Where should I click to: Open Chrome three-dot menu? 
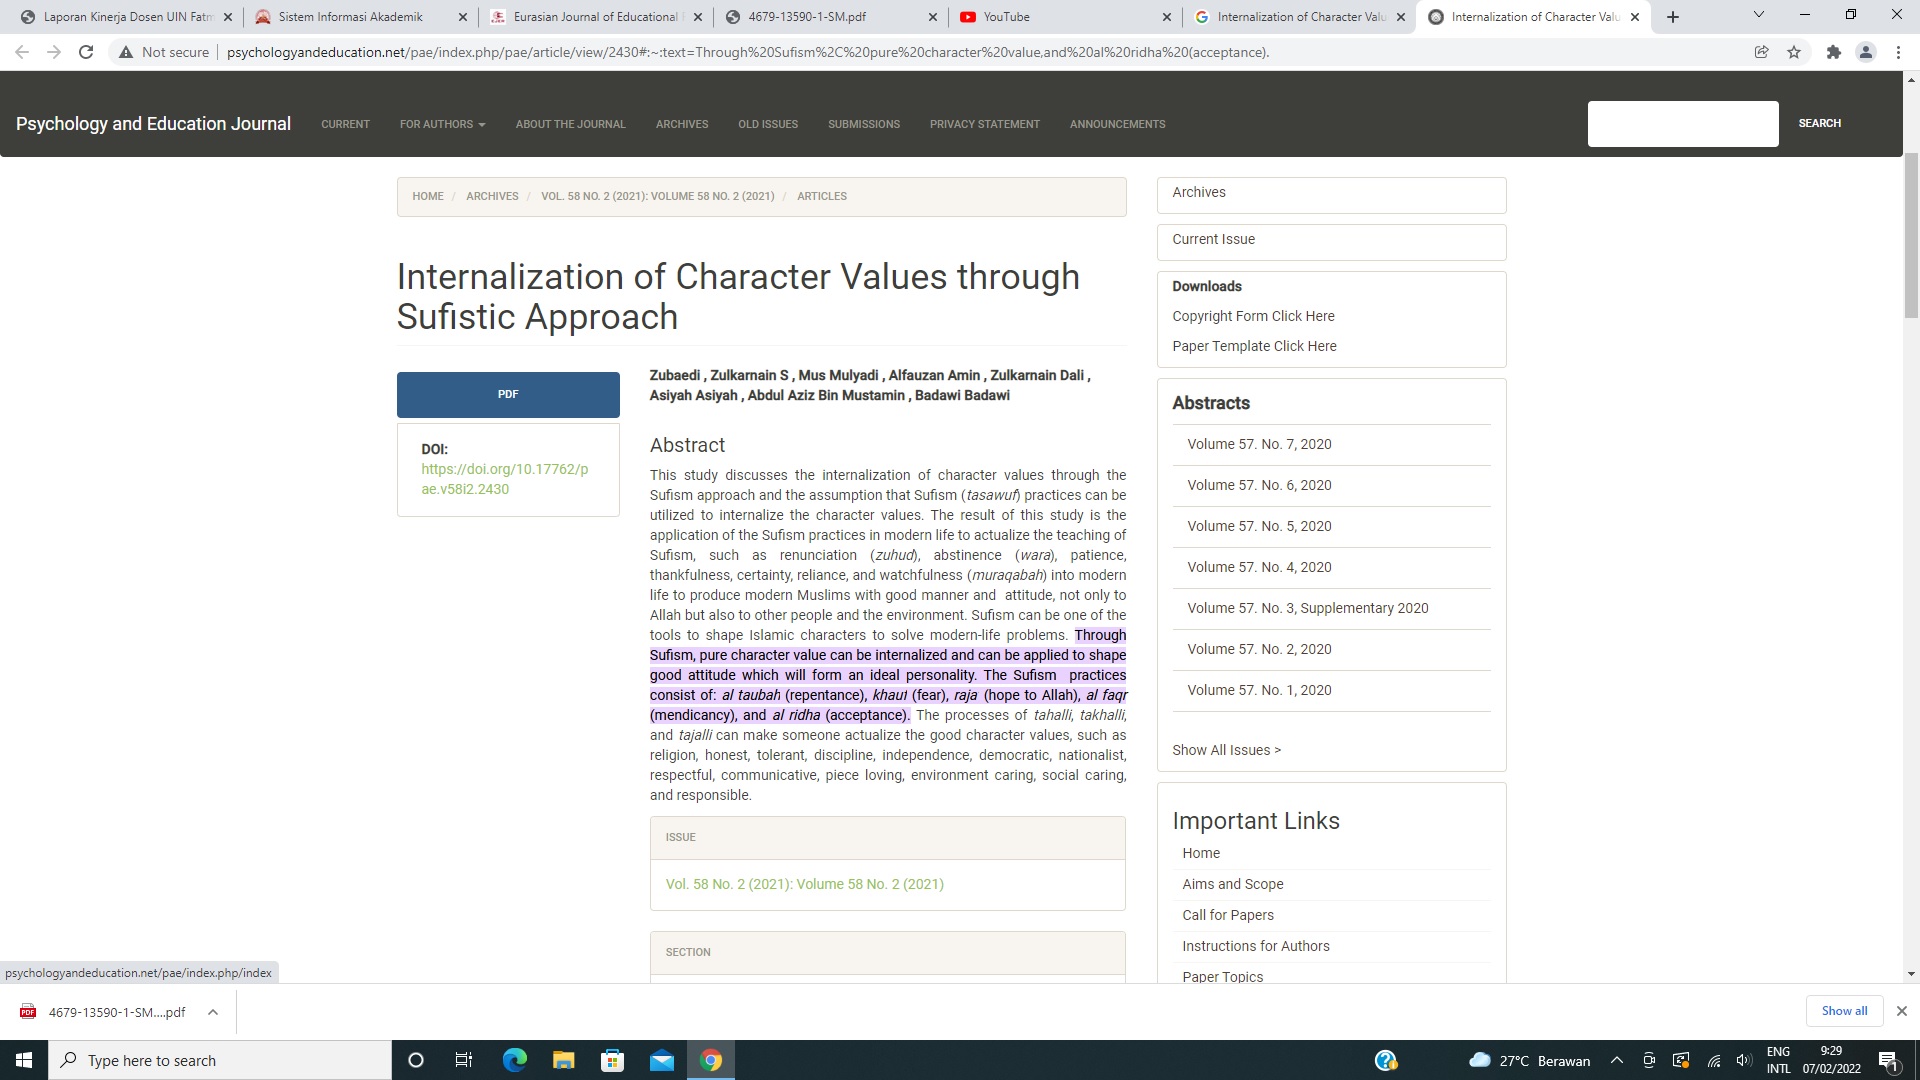click(1898, 52)
